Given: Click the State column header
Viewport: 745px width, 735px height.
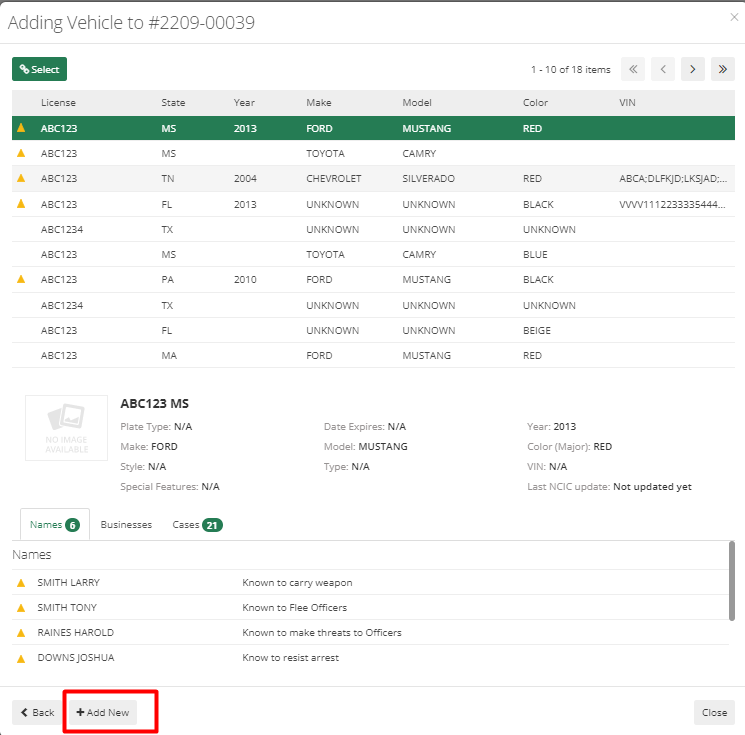Looking at the screenshot, I should [x=173, y=103].
